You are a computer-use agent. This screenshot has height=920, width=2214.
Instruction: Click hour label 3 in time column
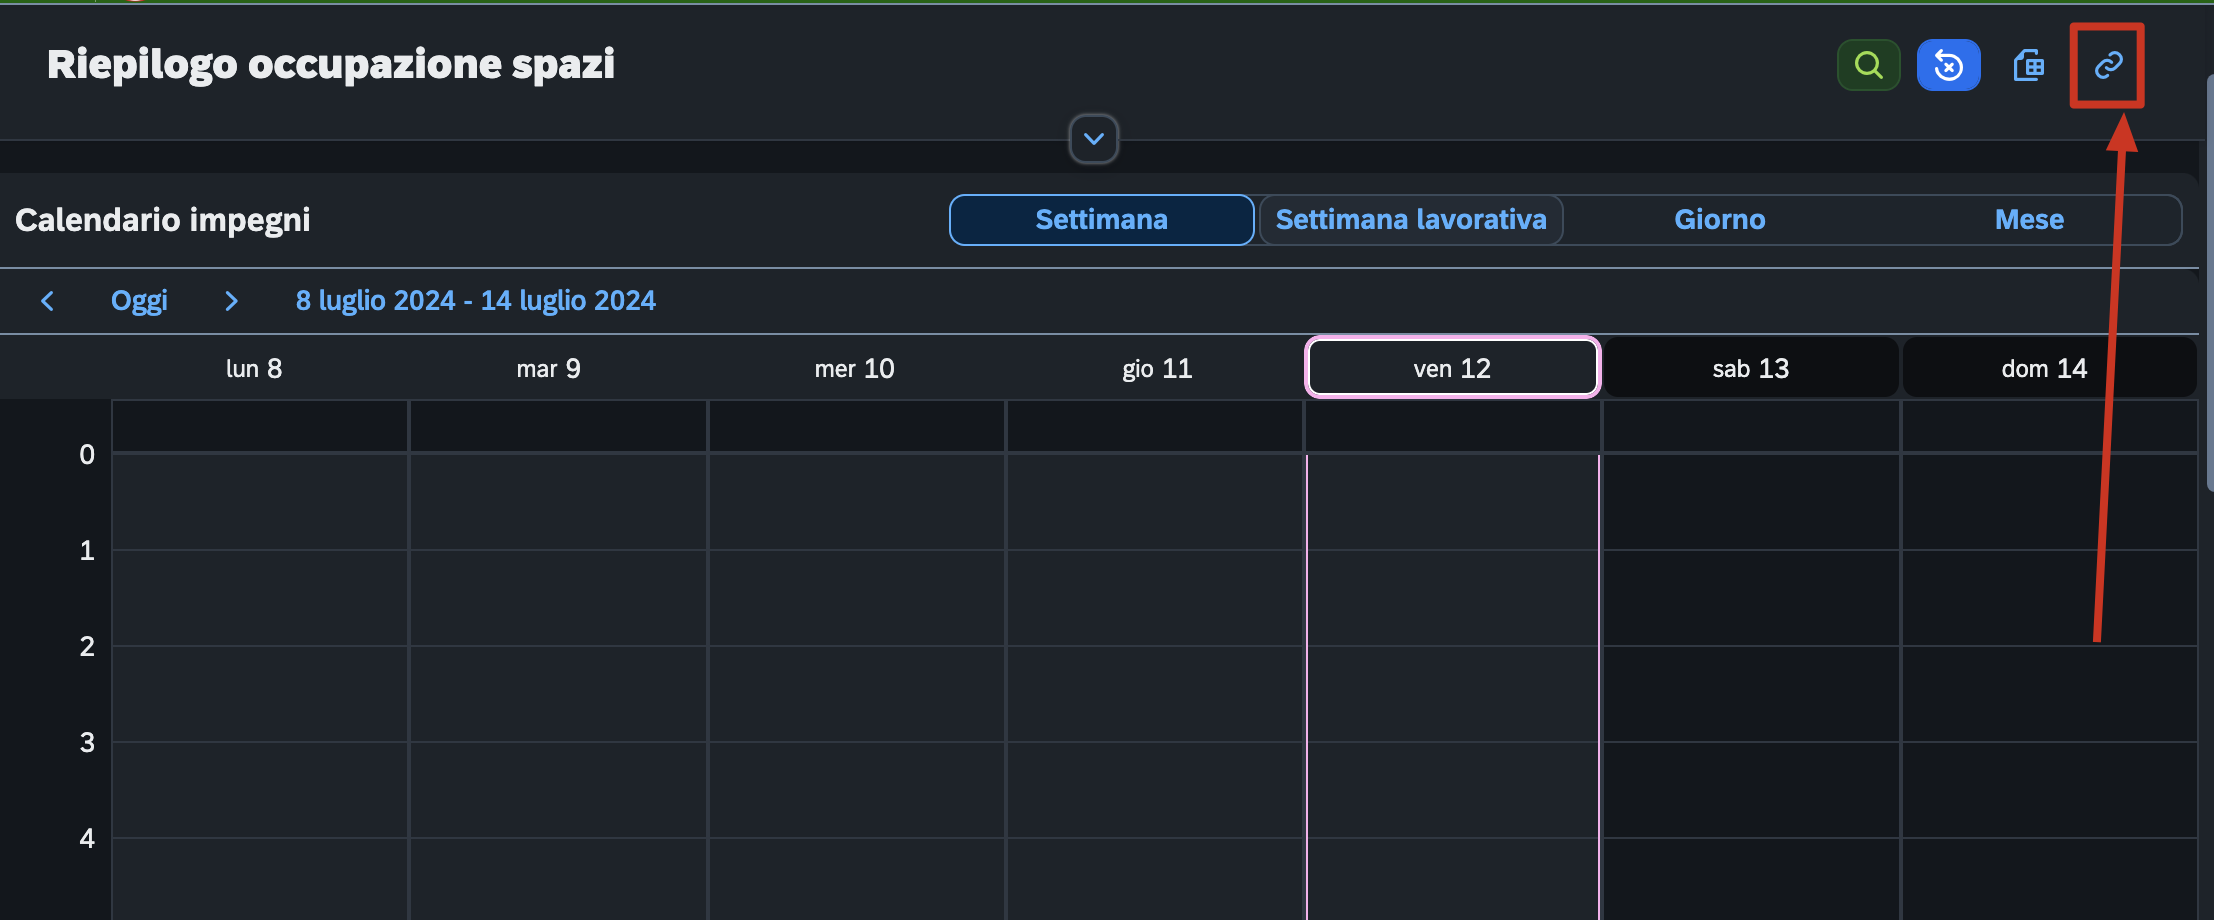pyautogui.click(x=87, y=743)
